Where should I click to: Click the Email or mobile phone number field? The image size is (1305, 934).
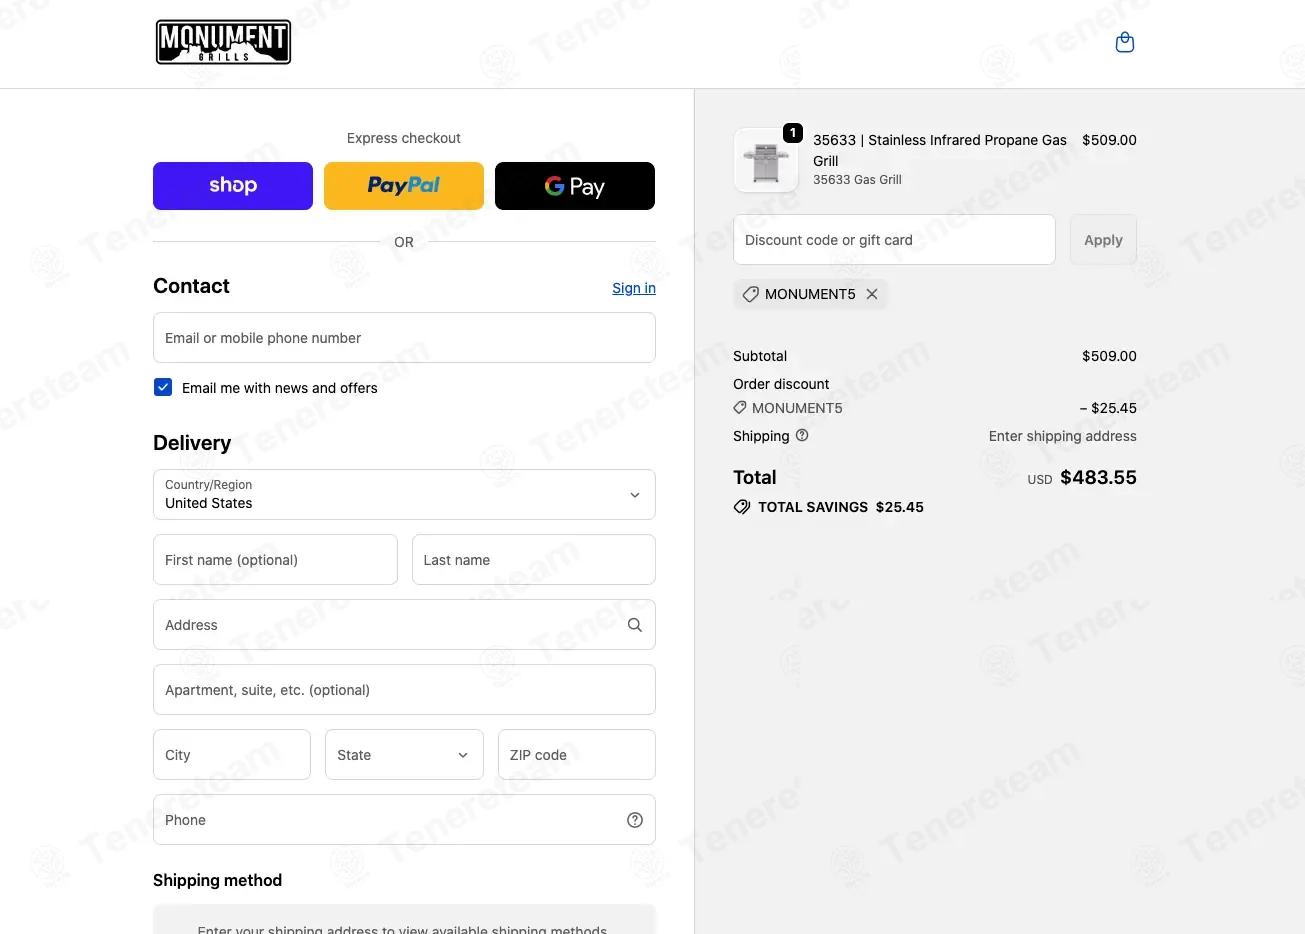404,338
